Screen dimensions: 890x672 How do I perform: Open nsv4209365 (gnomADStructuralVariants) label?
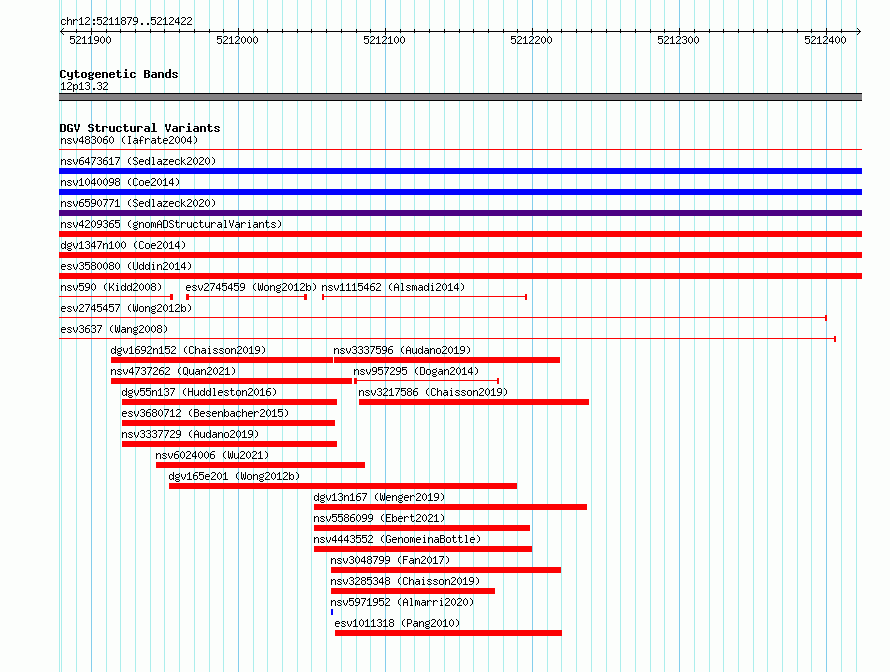click(171, 224)
